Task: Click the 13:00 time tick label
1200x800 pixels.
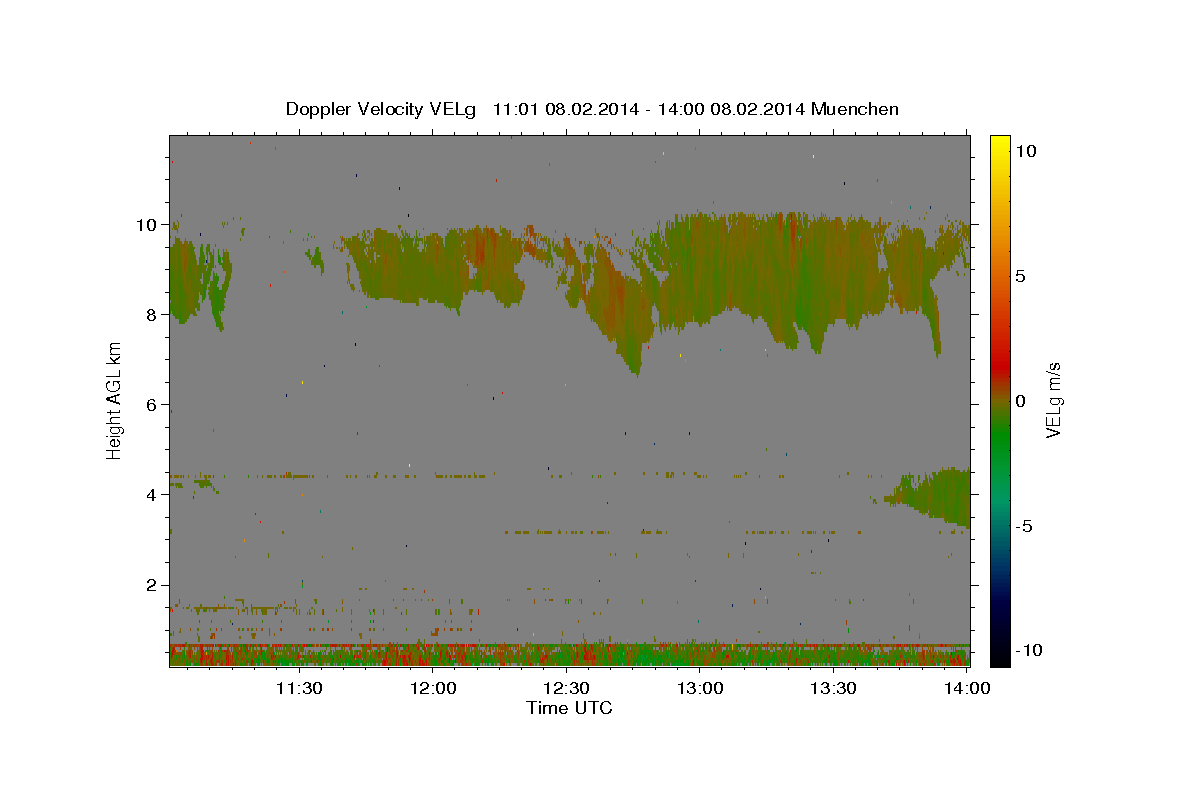Action: click(x=700, y=688)
